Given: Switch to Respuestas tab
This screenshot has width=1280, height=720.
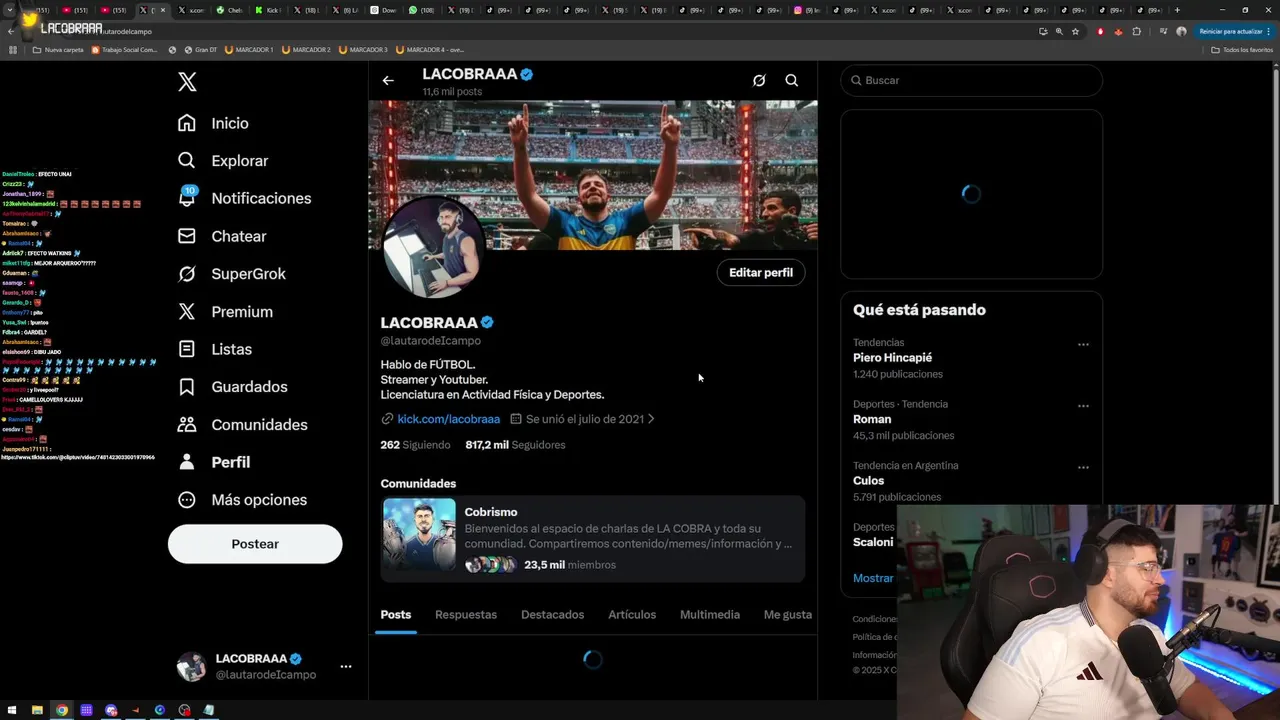Looking at the screenshot, I should [x=466, y=615].
